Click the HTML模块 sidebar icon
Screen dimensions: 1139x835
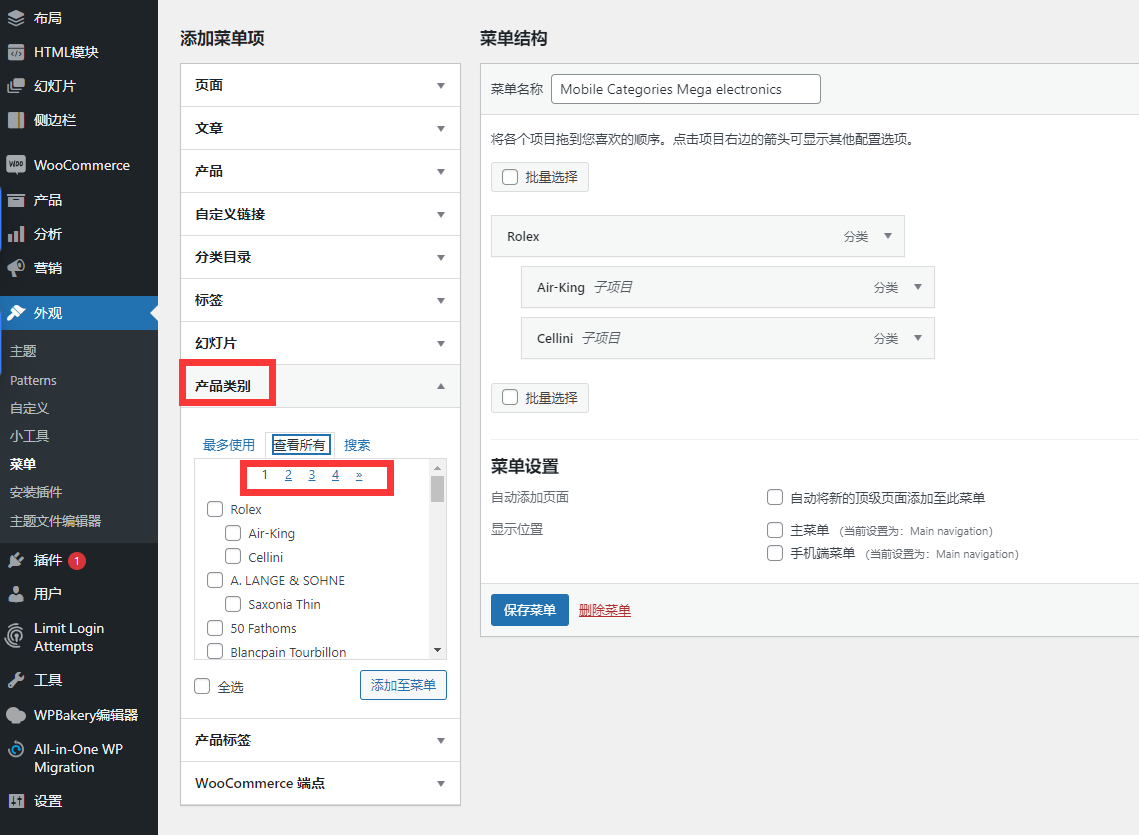[x=16, y=52]
